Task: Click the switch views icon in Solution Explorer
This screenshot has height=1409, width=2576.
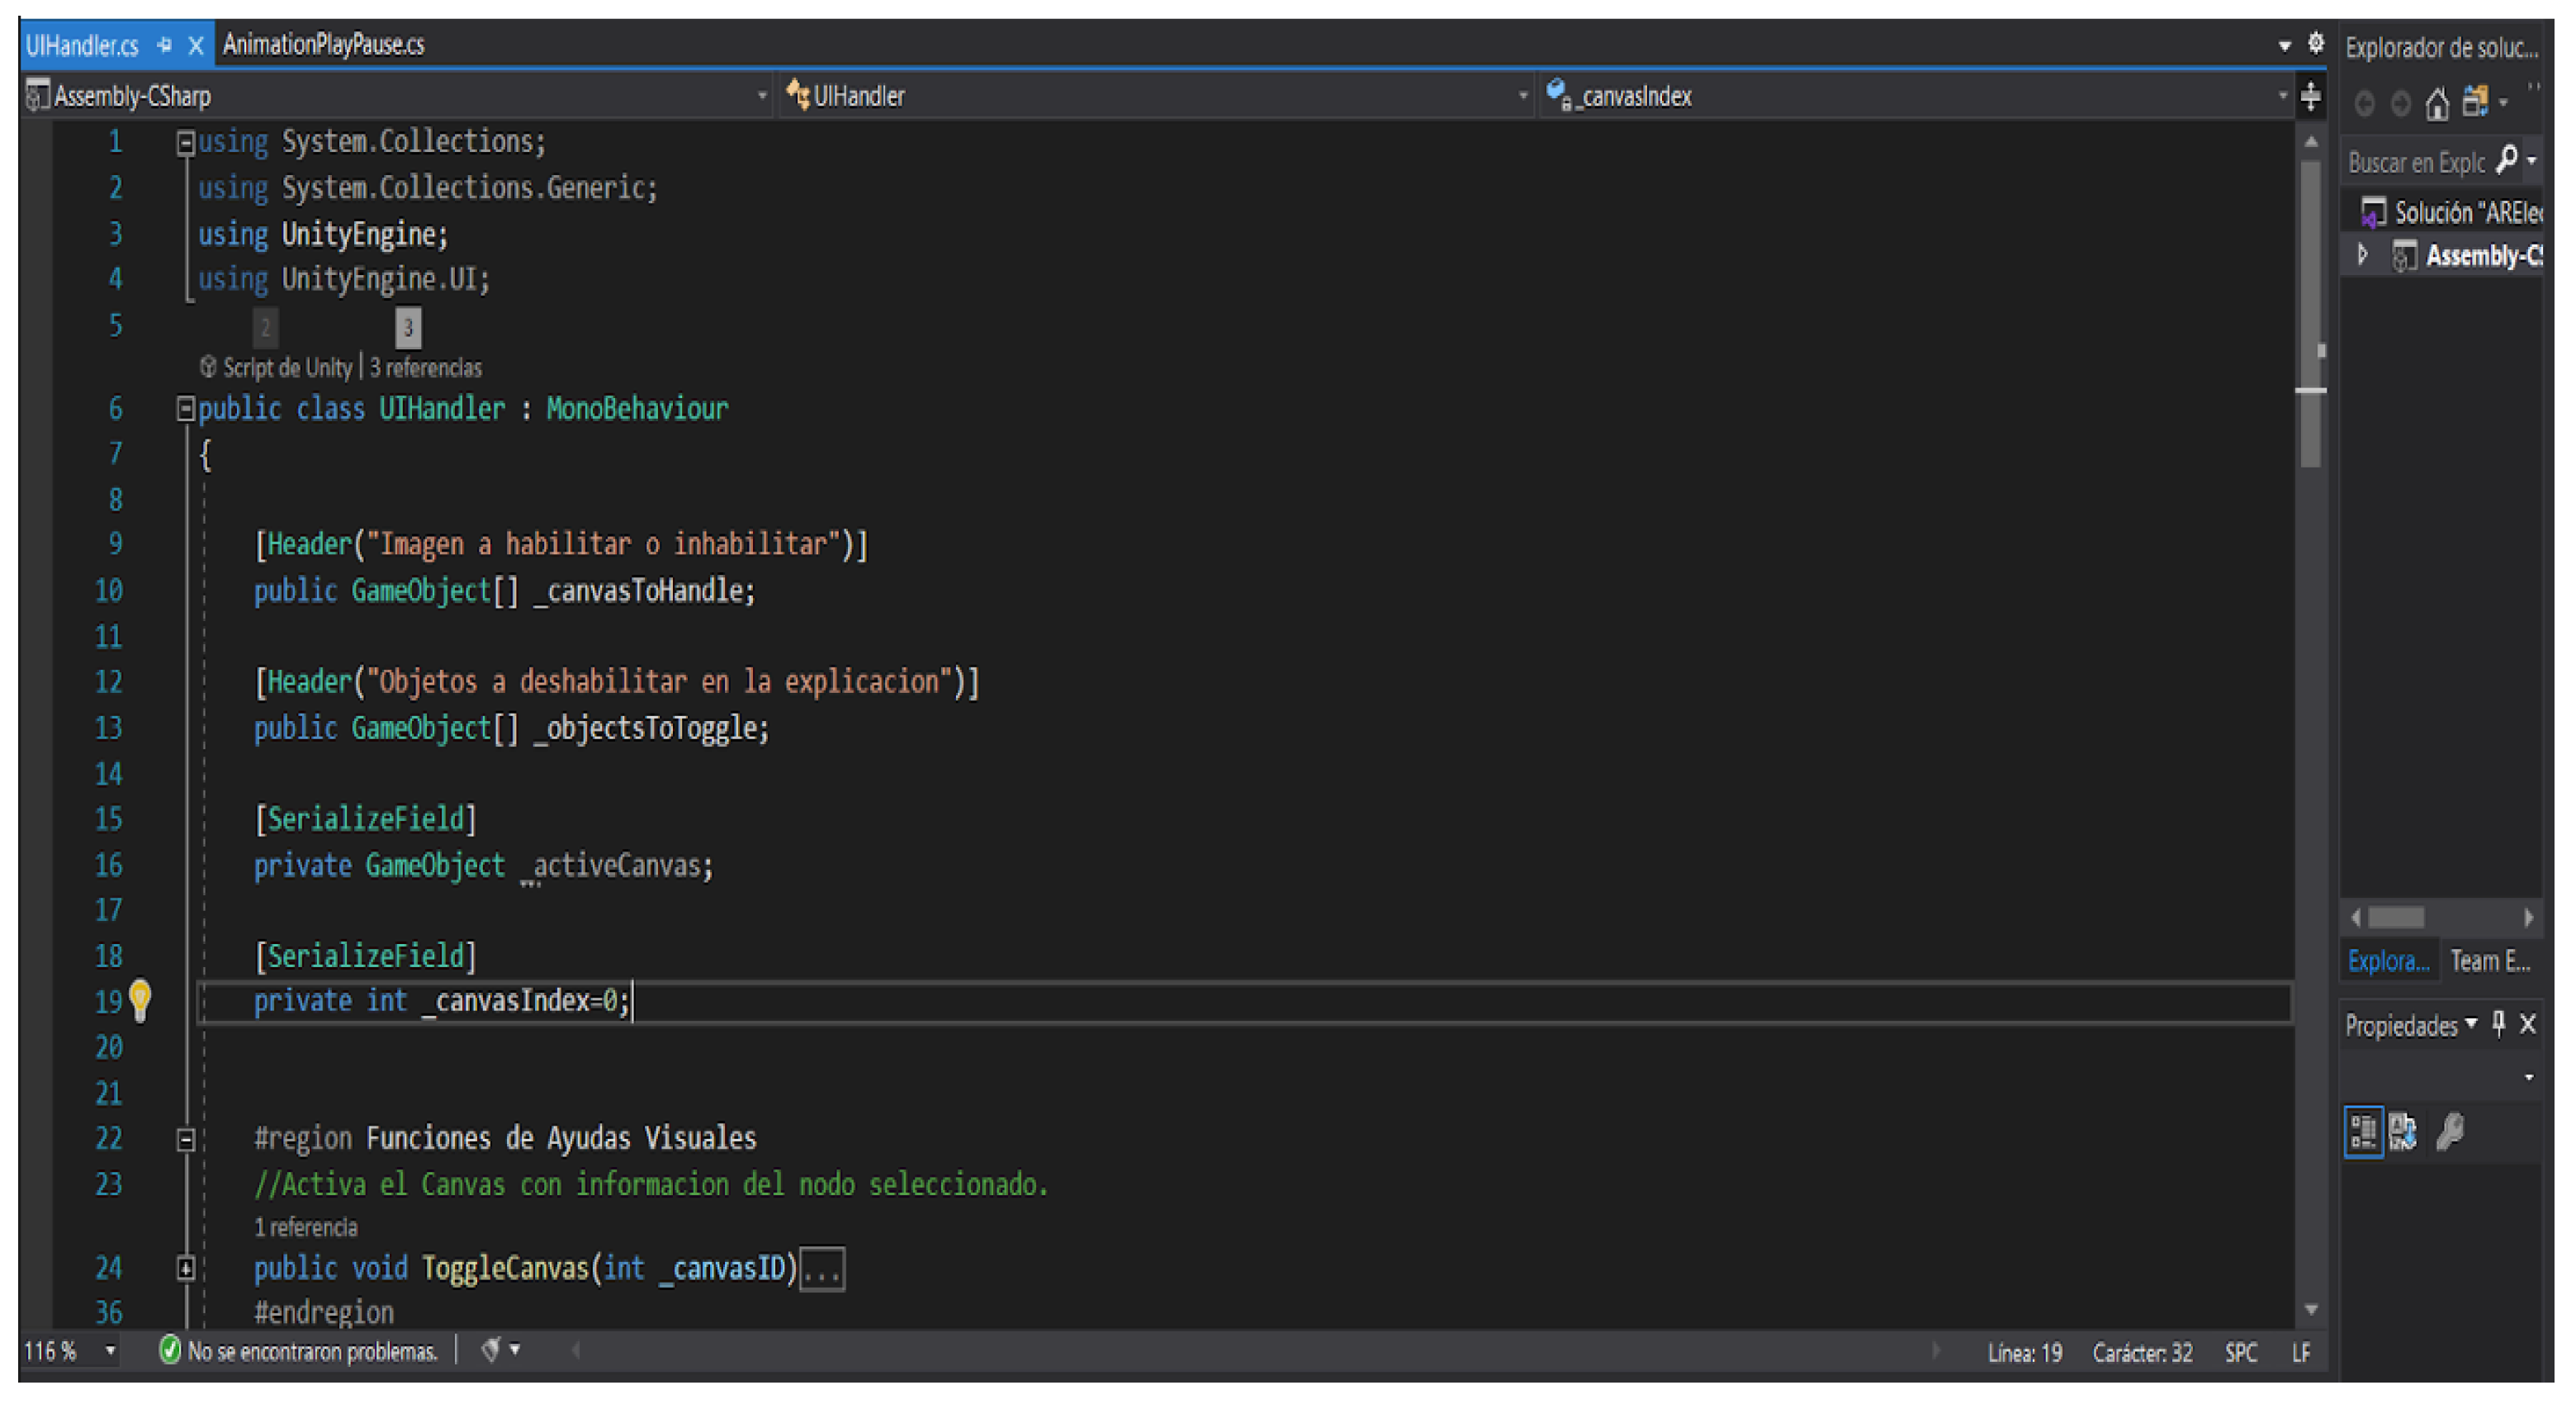Action: (2475, 102)
